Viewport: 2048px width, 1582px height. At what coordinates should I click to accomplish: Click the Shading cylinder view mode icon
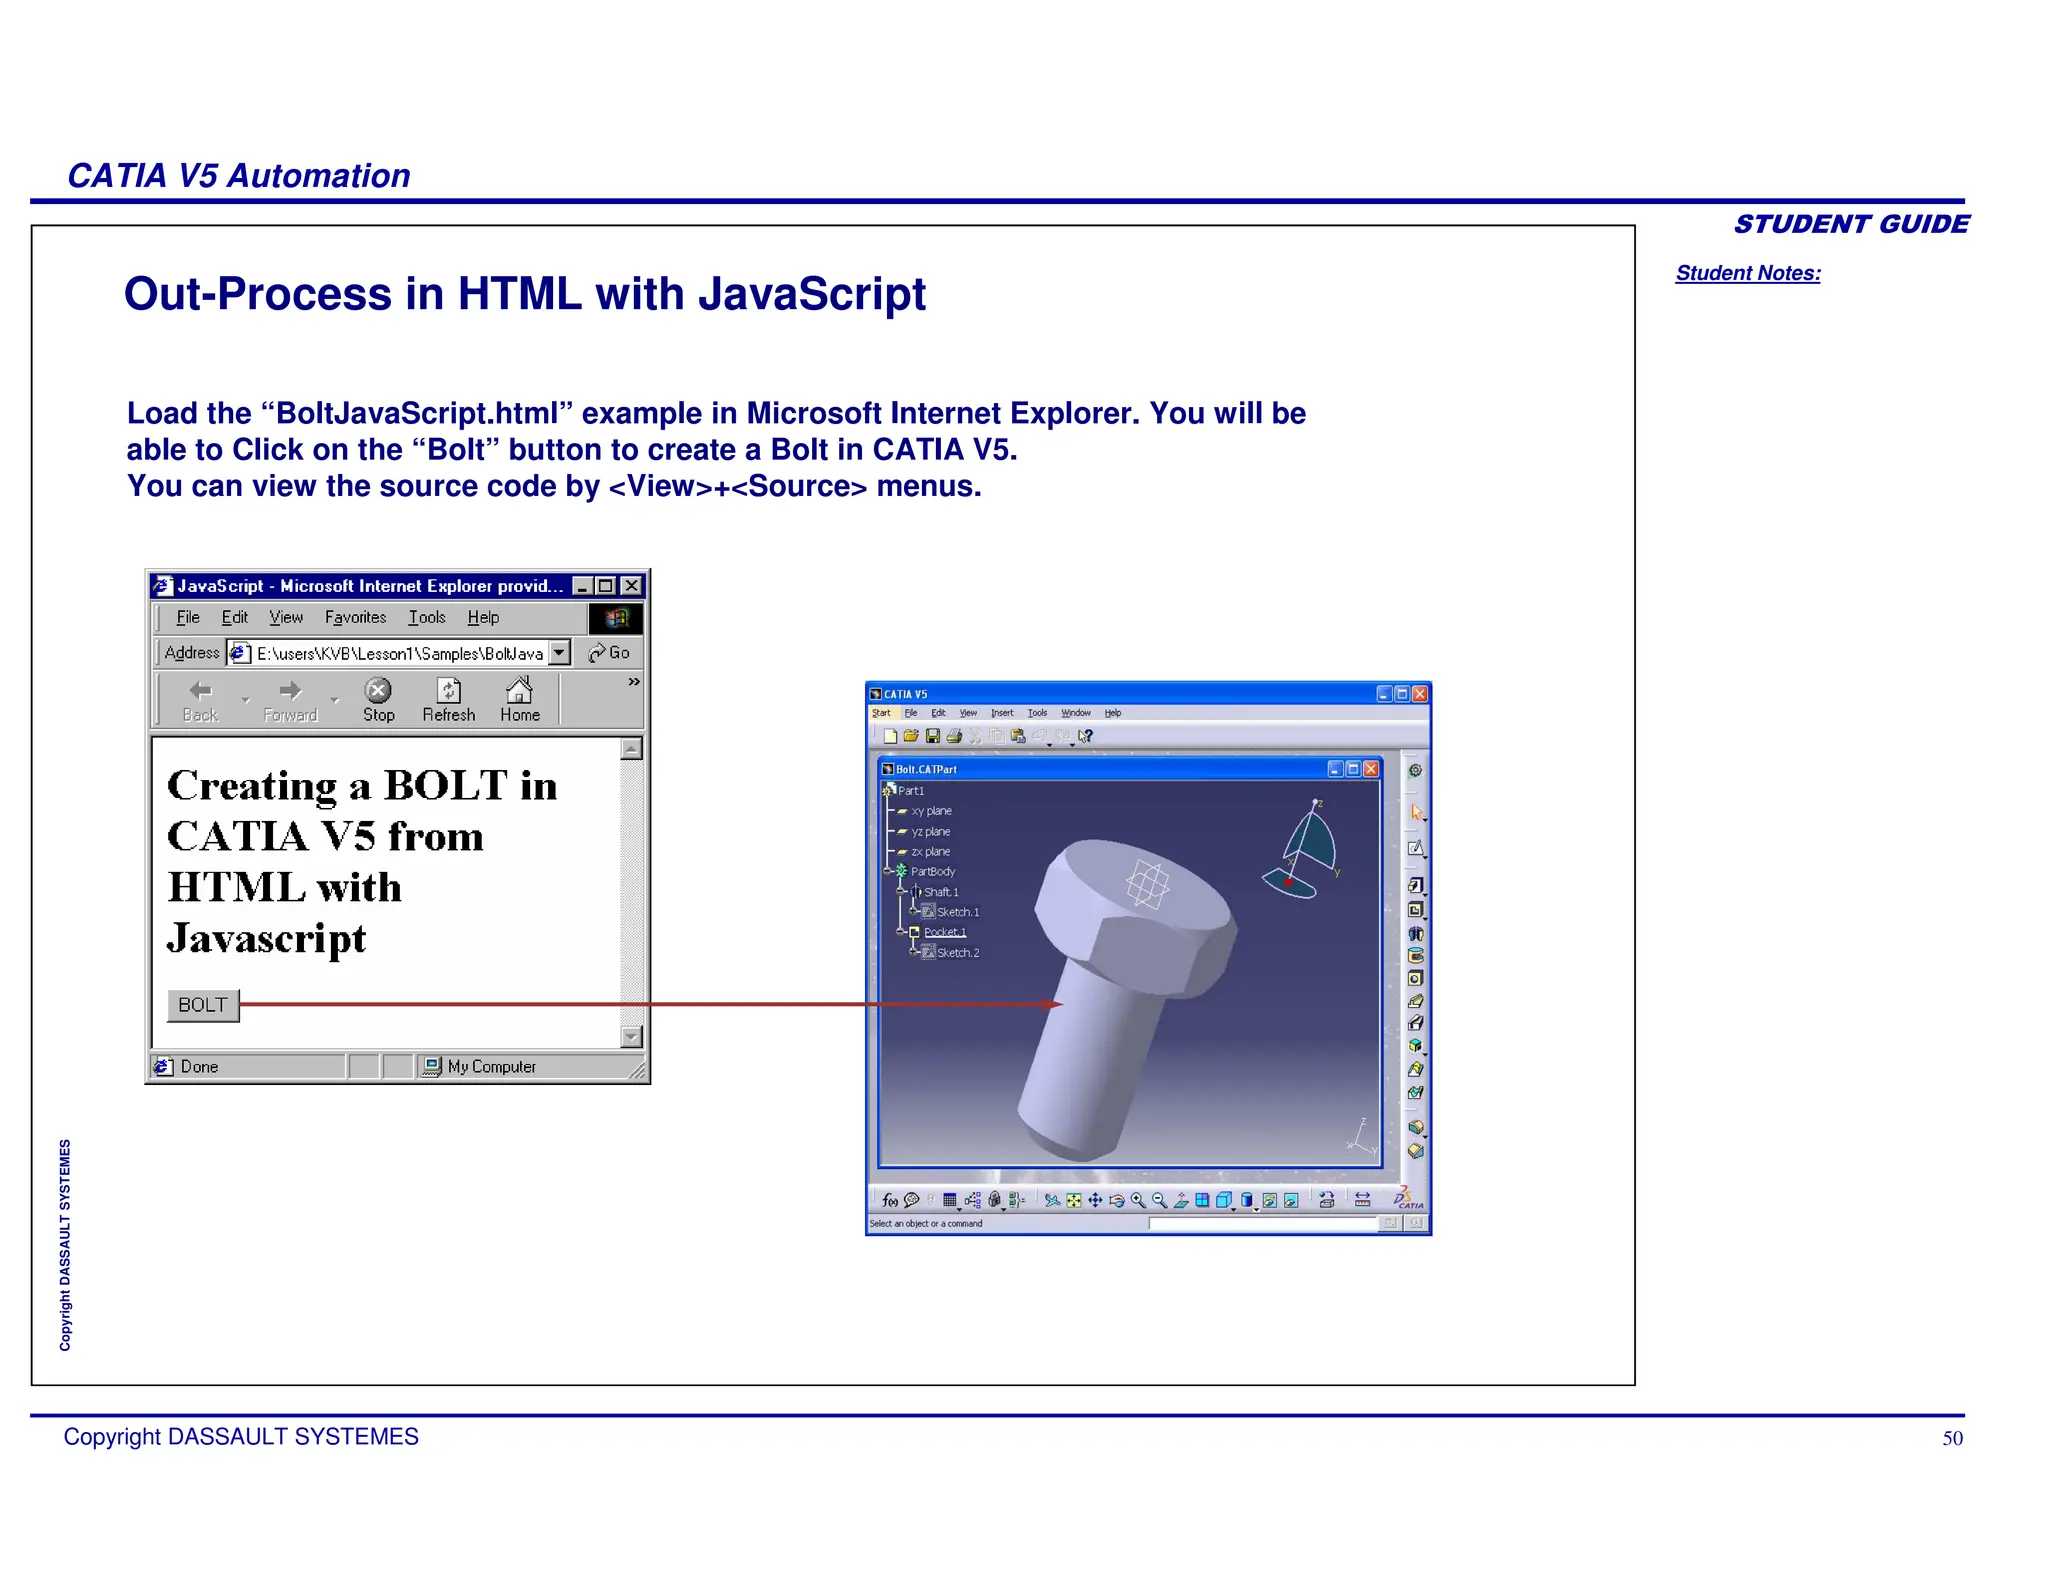click(x=1247, y=1200)
